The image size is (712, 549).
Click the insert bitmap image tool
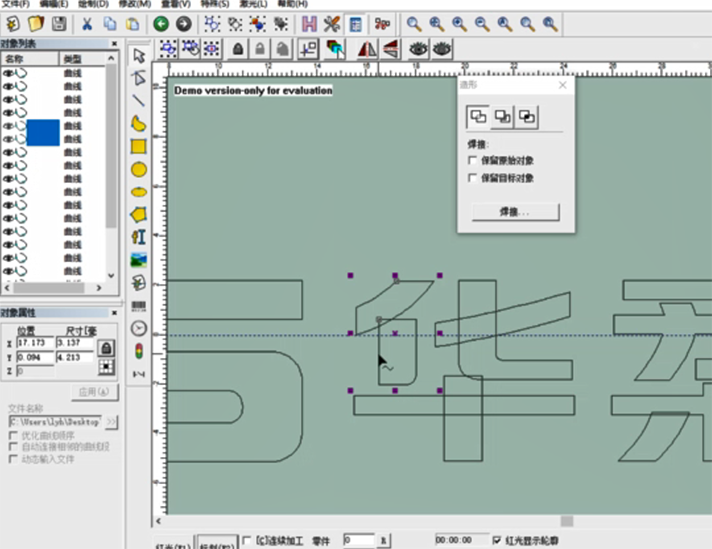(139, 259)
